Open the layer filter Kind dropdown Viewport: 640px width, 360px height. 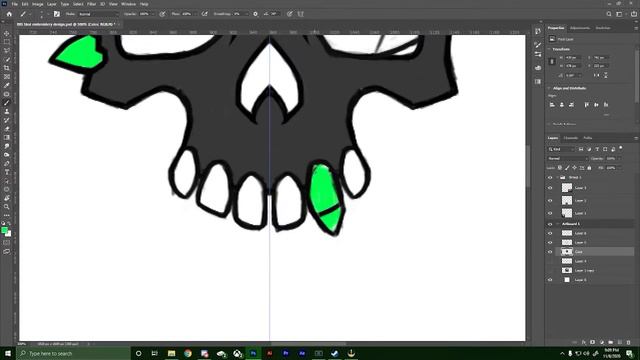click(x=562, y=149)
